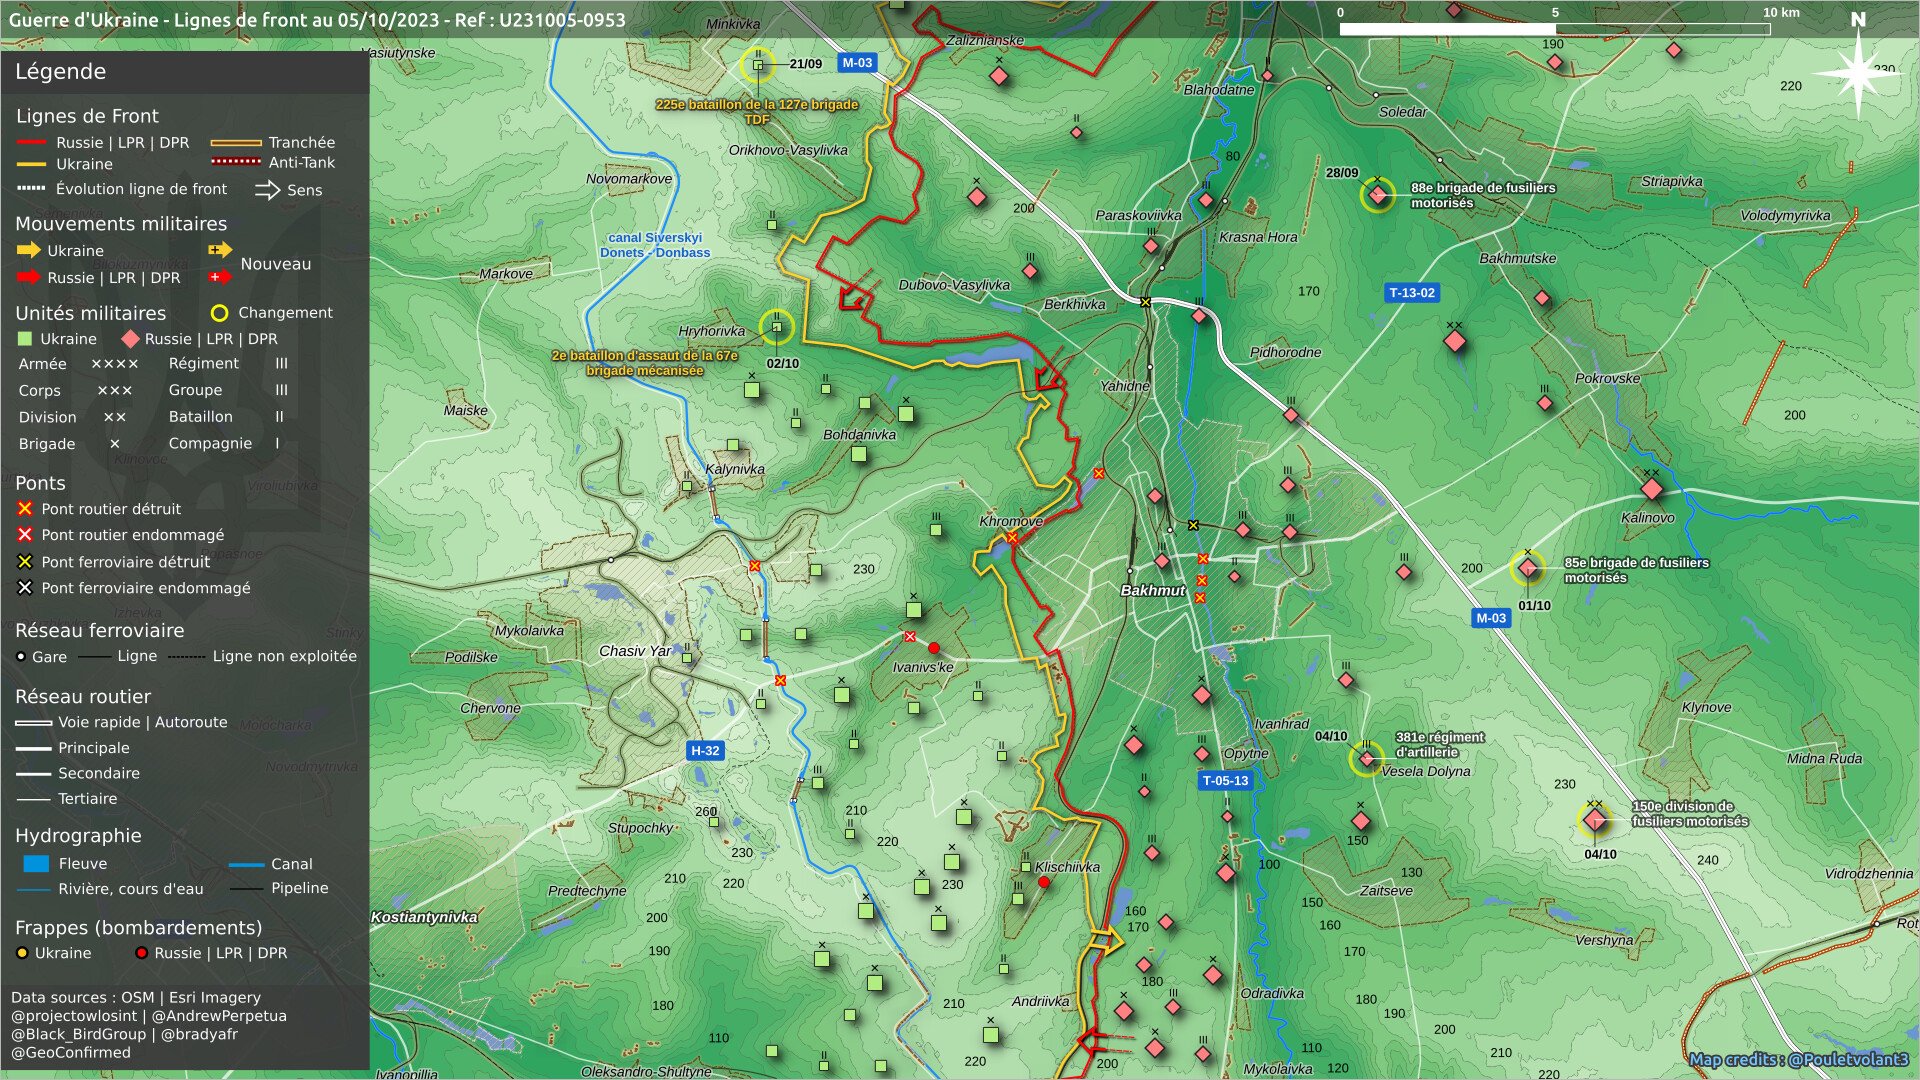Click the Klischiivka village label
This screenshot has width=1920, height=1080.
click(1067, 867)
